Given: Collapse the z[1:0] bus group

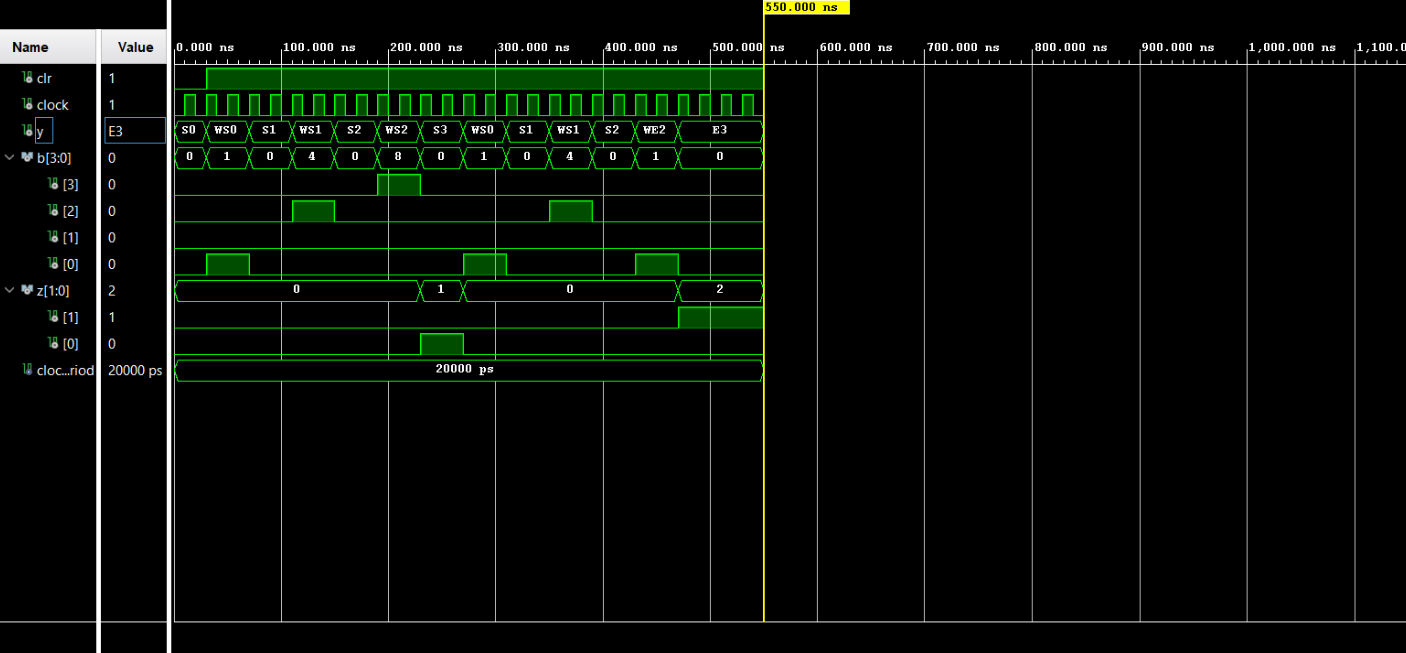Looking at the screenshot, I should point(10,290).
